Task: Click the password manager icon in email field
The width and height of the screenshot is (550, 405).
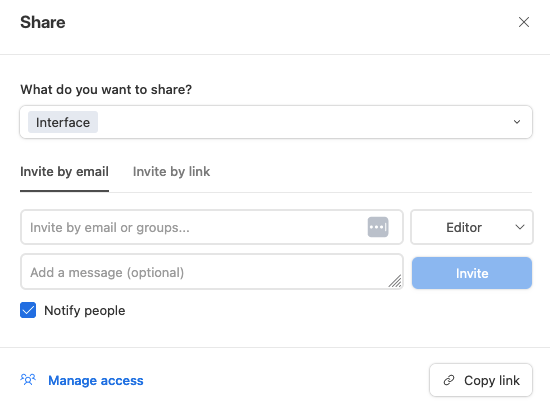Action: click(x=378, y=227)
